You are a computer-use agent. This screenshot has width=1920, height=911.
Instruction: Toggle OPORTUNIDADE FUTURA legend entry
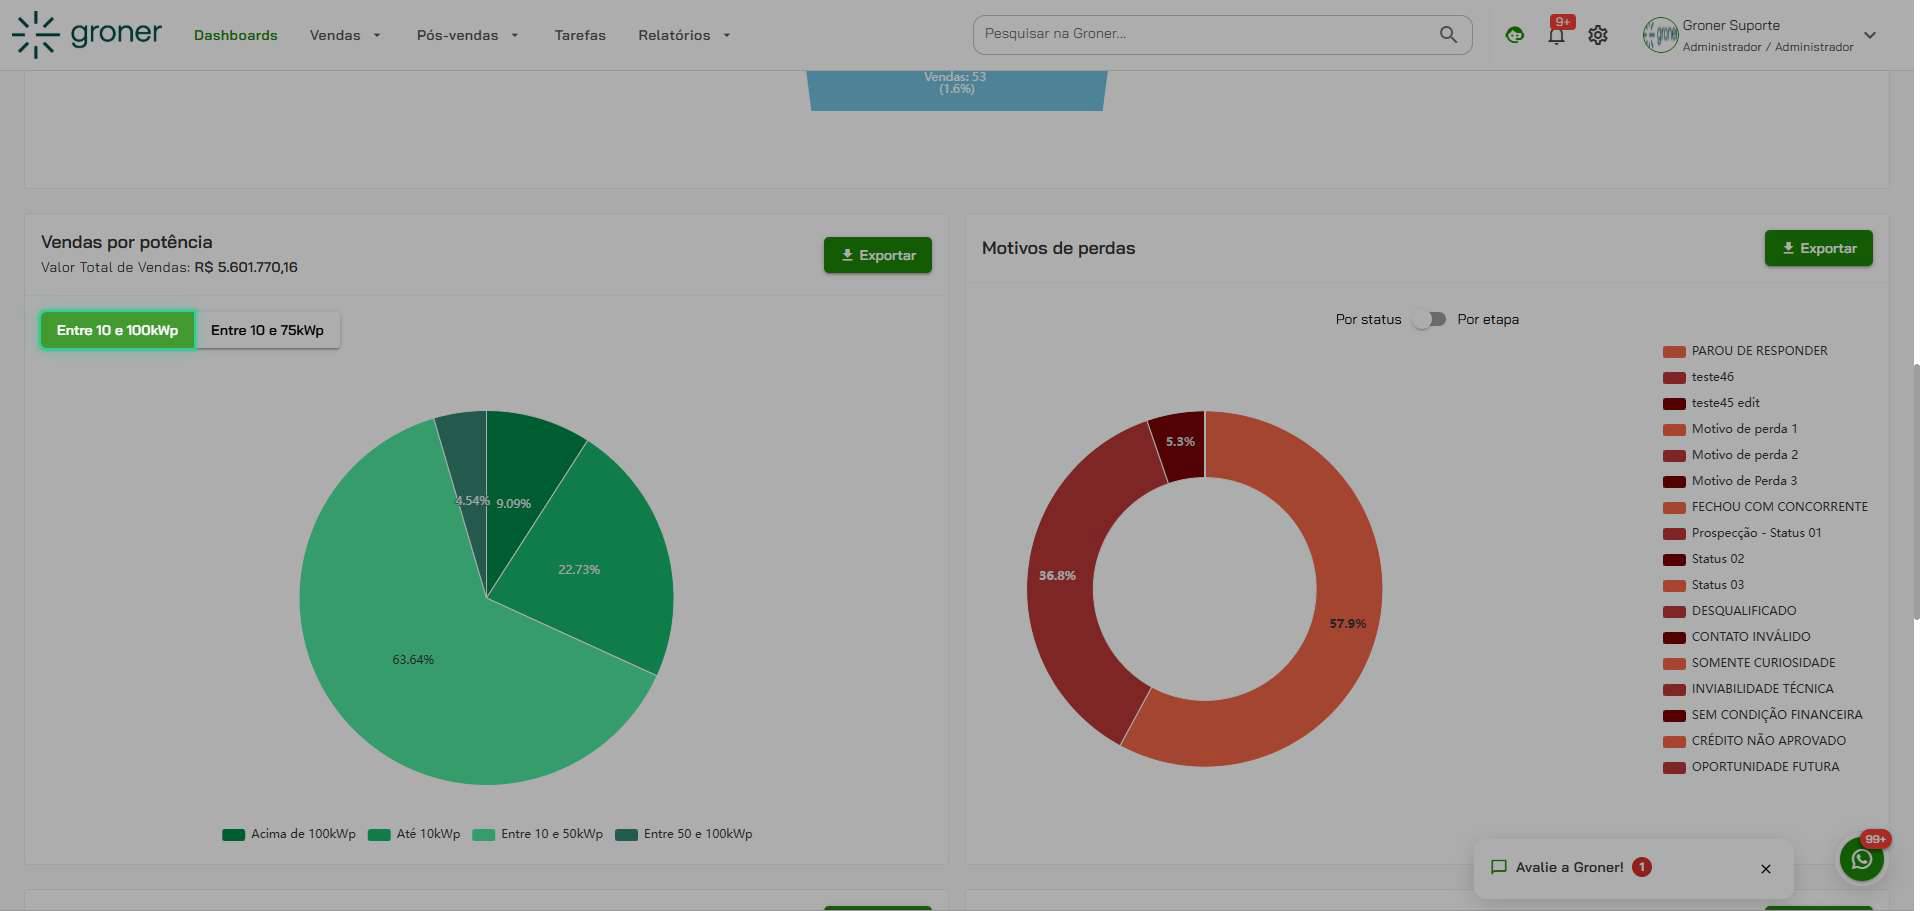[x=1751, y=767]
